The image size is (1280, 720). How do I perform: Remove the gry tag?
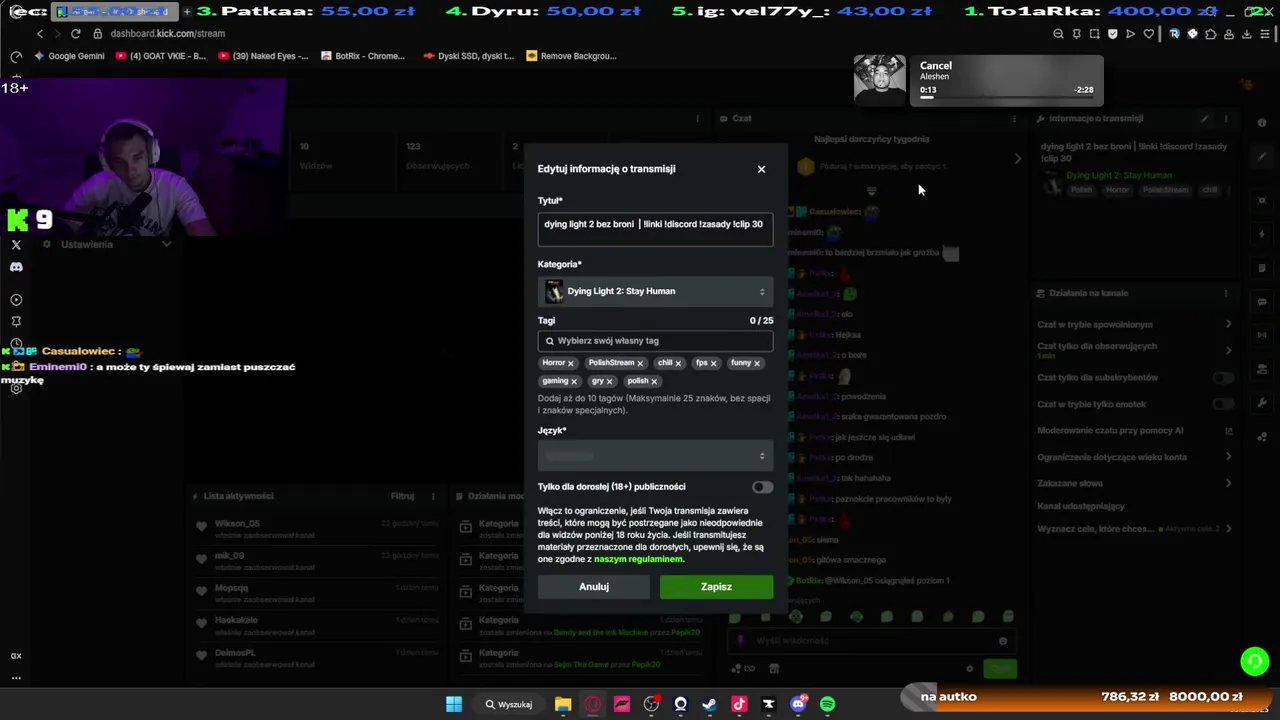609,382
